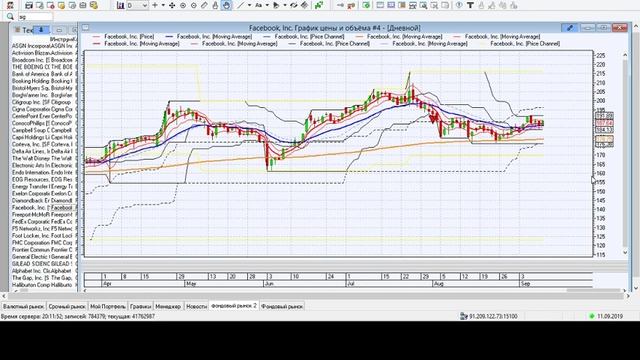Click the user accounts icon in the toolbar
The height and width of the screenshot is (360, 640).
pyautogui.click(x=10, y=5)
